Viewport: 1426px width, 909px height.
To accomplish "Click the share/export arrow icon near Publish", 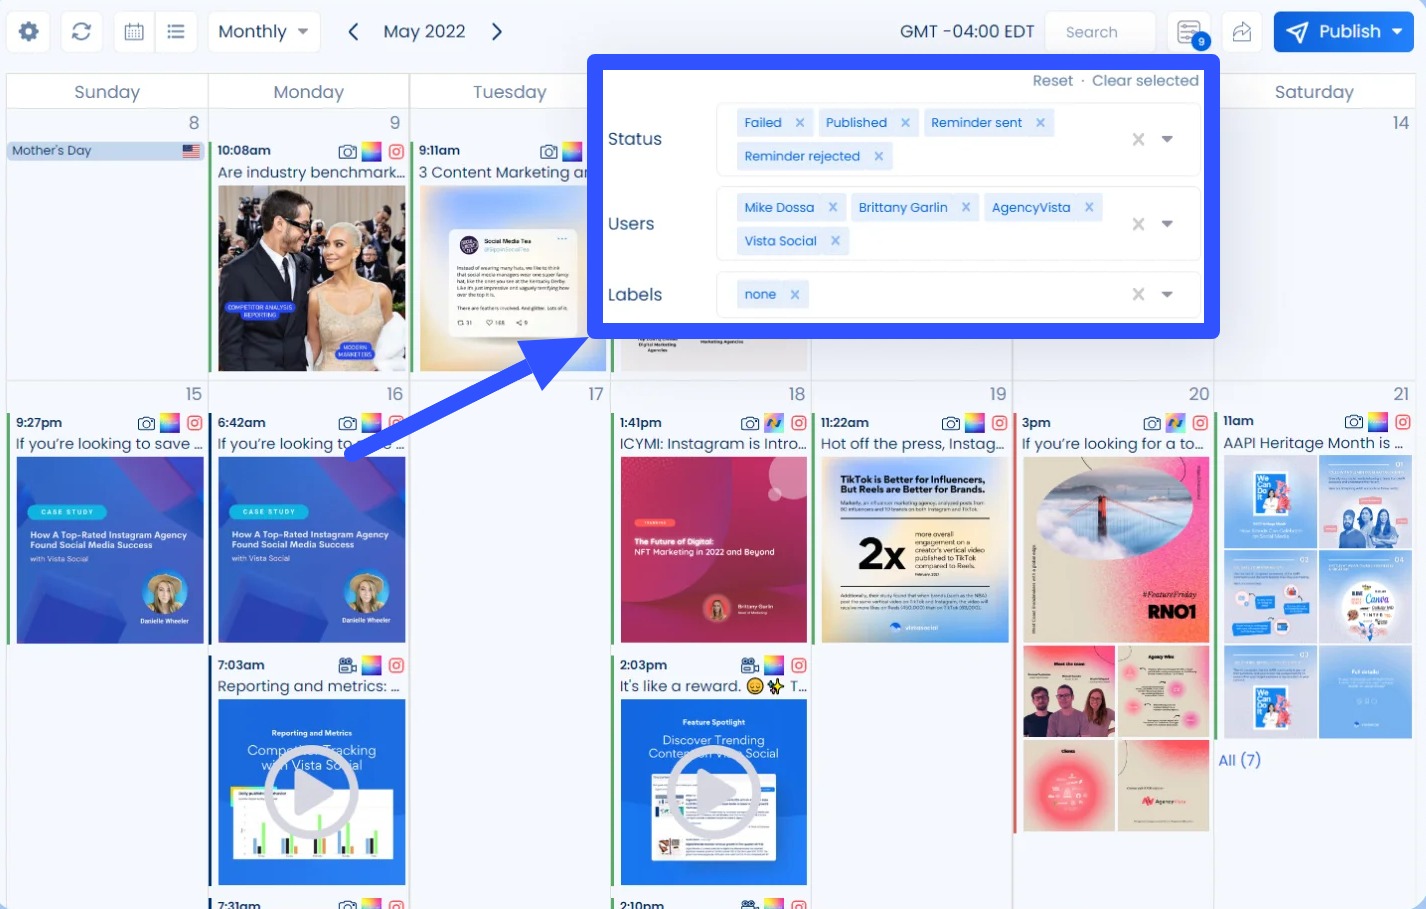I will [x=1241, y=31].
